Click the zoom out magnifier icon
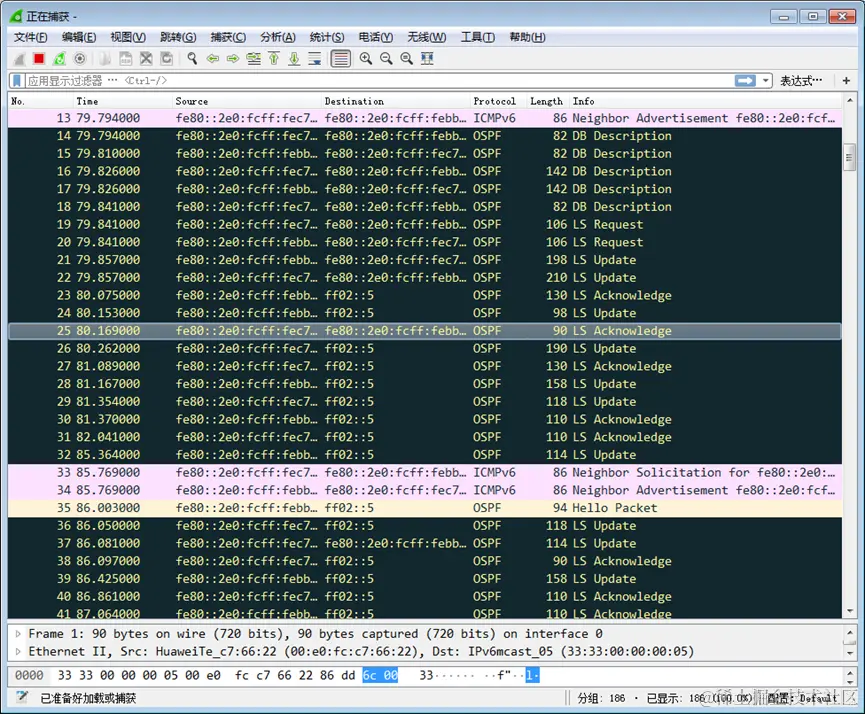 [386, 58]
